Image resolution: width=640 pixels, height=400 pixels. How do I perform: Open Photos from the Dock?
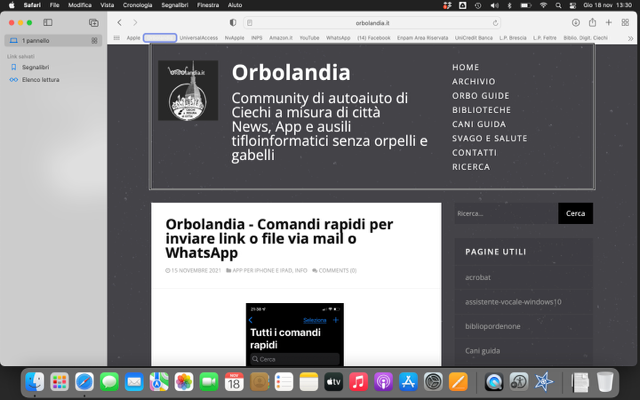(184, 382)
